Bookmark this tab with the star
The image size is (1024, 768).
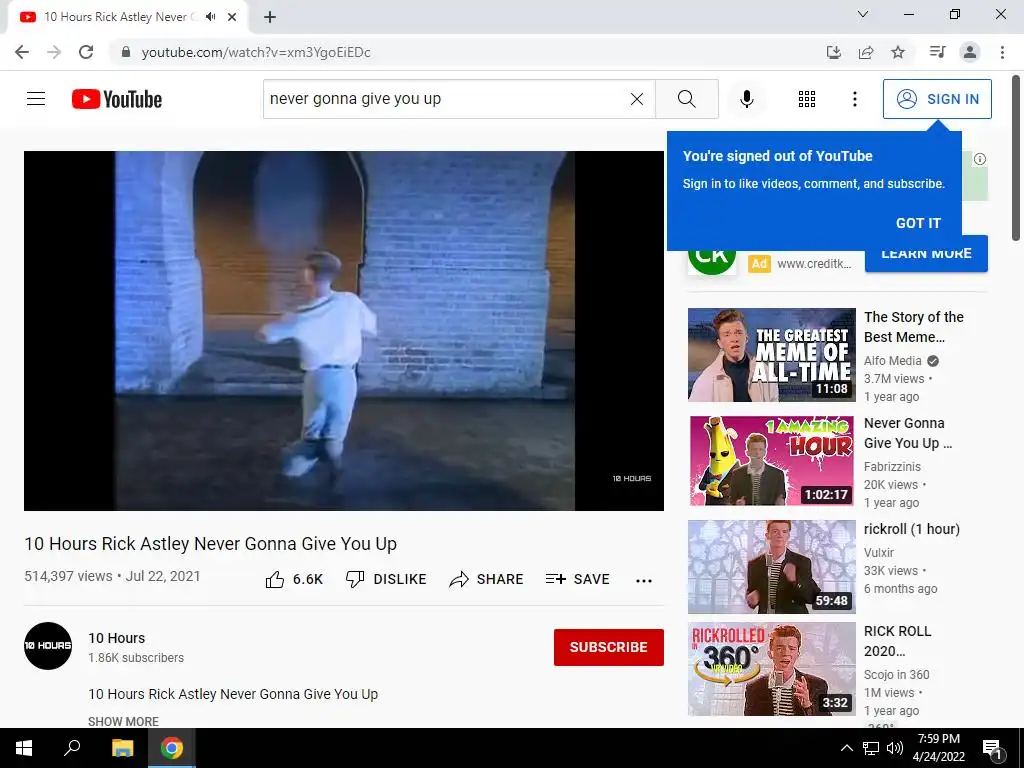898,52
